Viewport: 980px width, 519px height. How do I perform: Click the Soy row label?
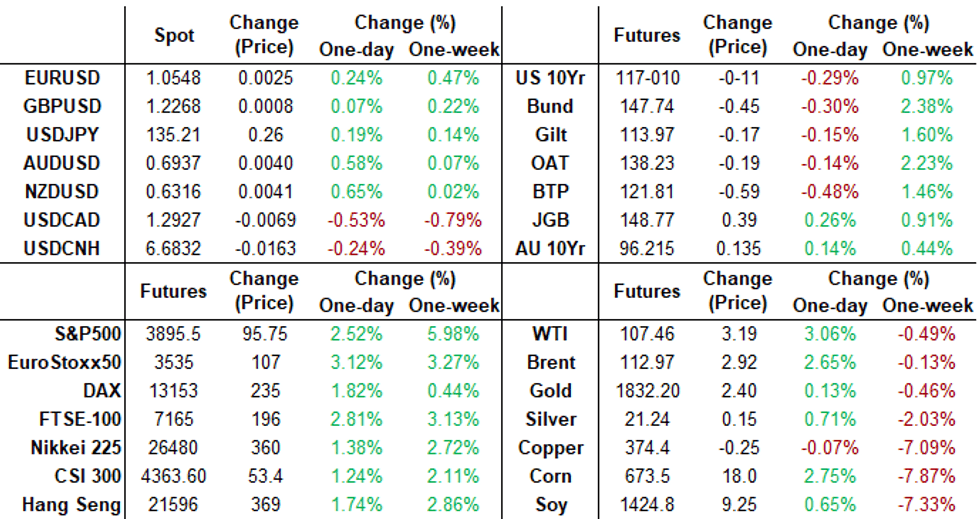coord(555,505)
